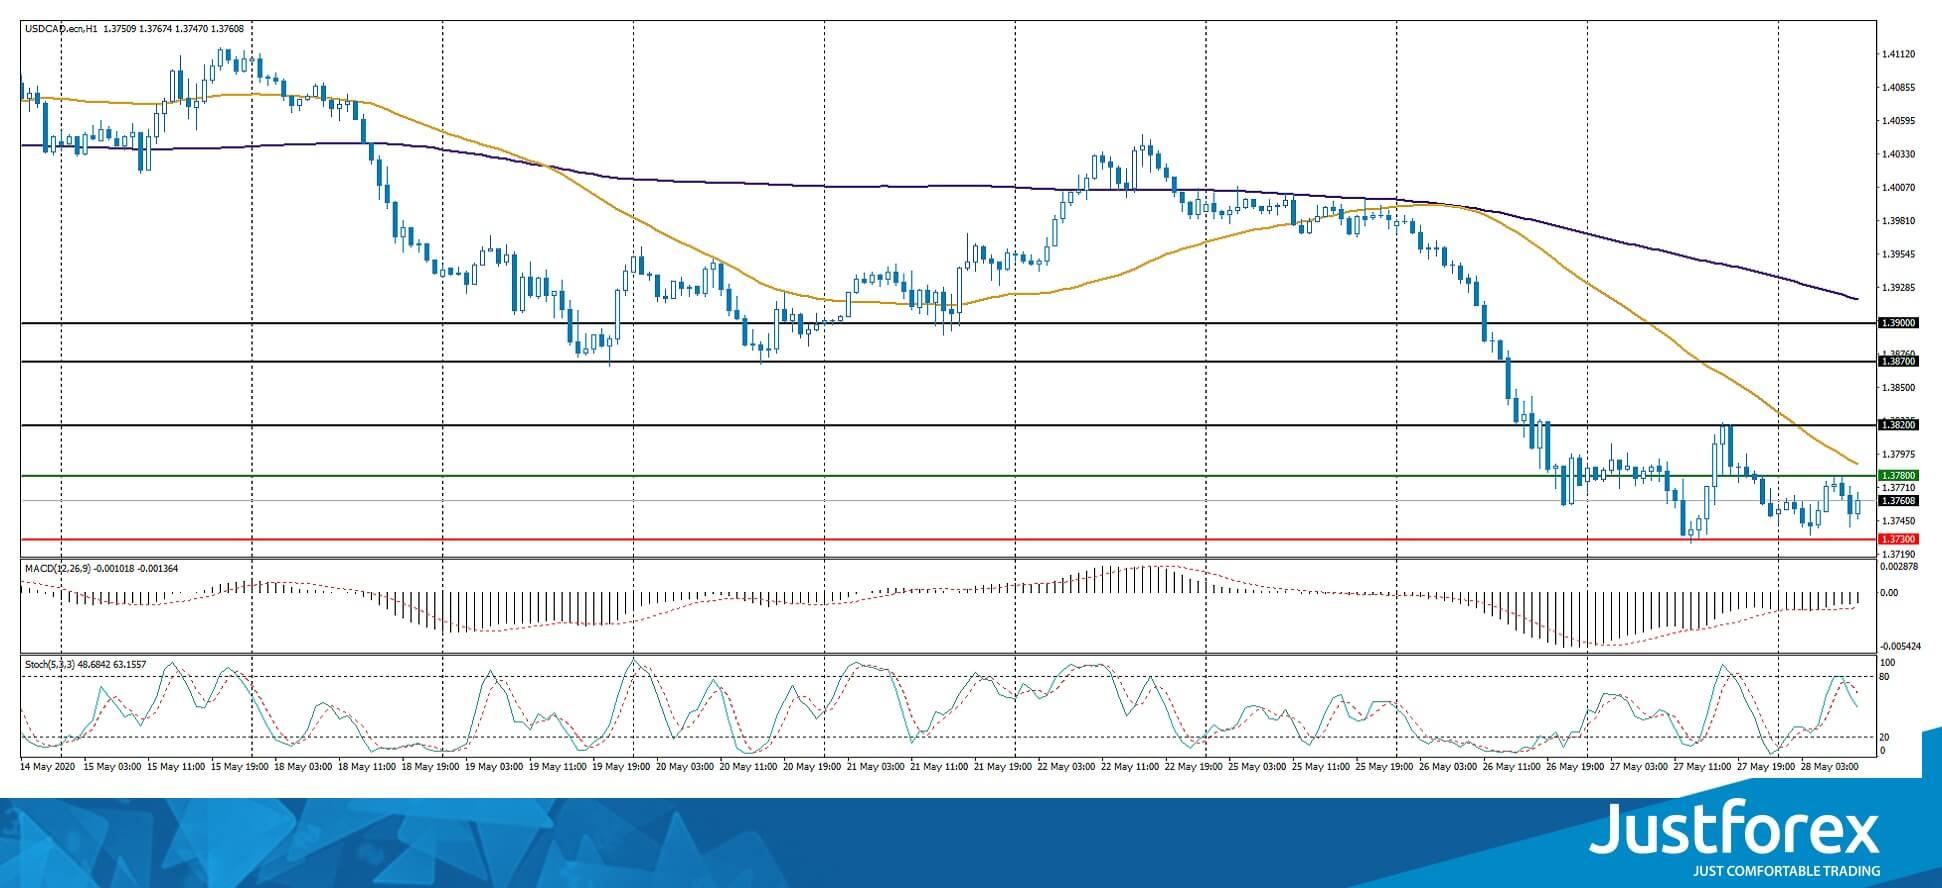Click the Stochastic scale value 20
This screenshot has width=1942, height=888.
(1885, 737)
